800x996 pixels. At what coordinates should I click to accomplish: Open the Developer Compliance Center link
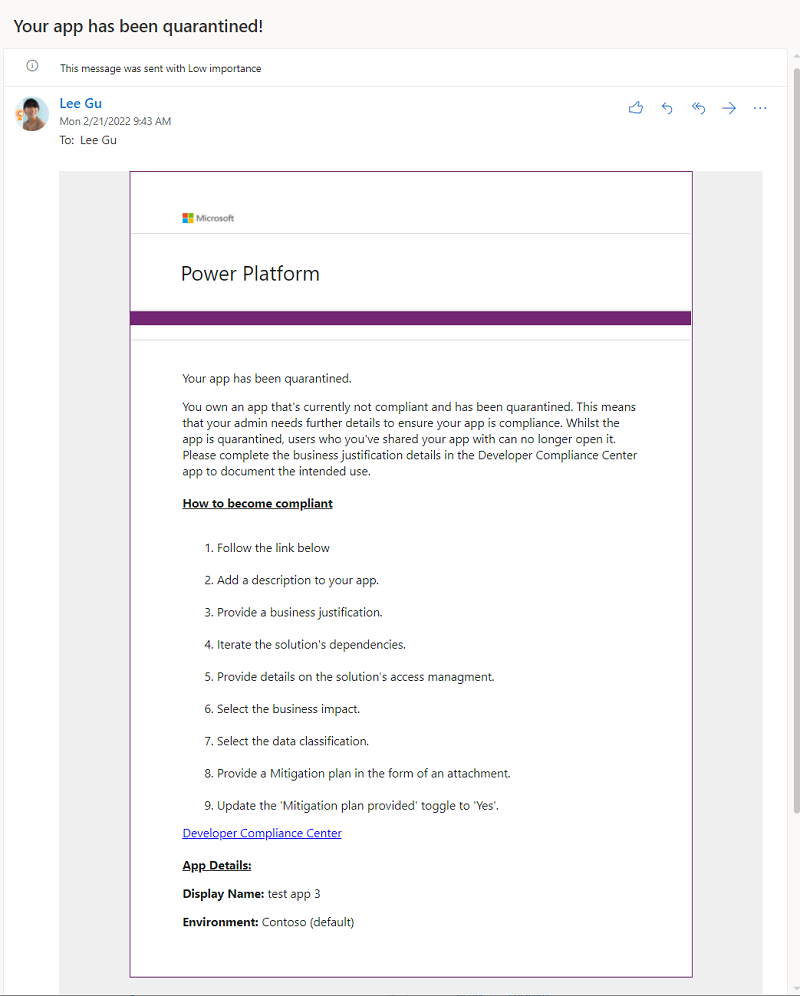[261, 832]
